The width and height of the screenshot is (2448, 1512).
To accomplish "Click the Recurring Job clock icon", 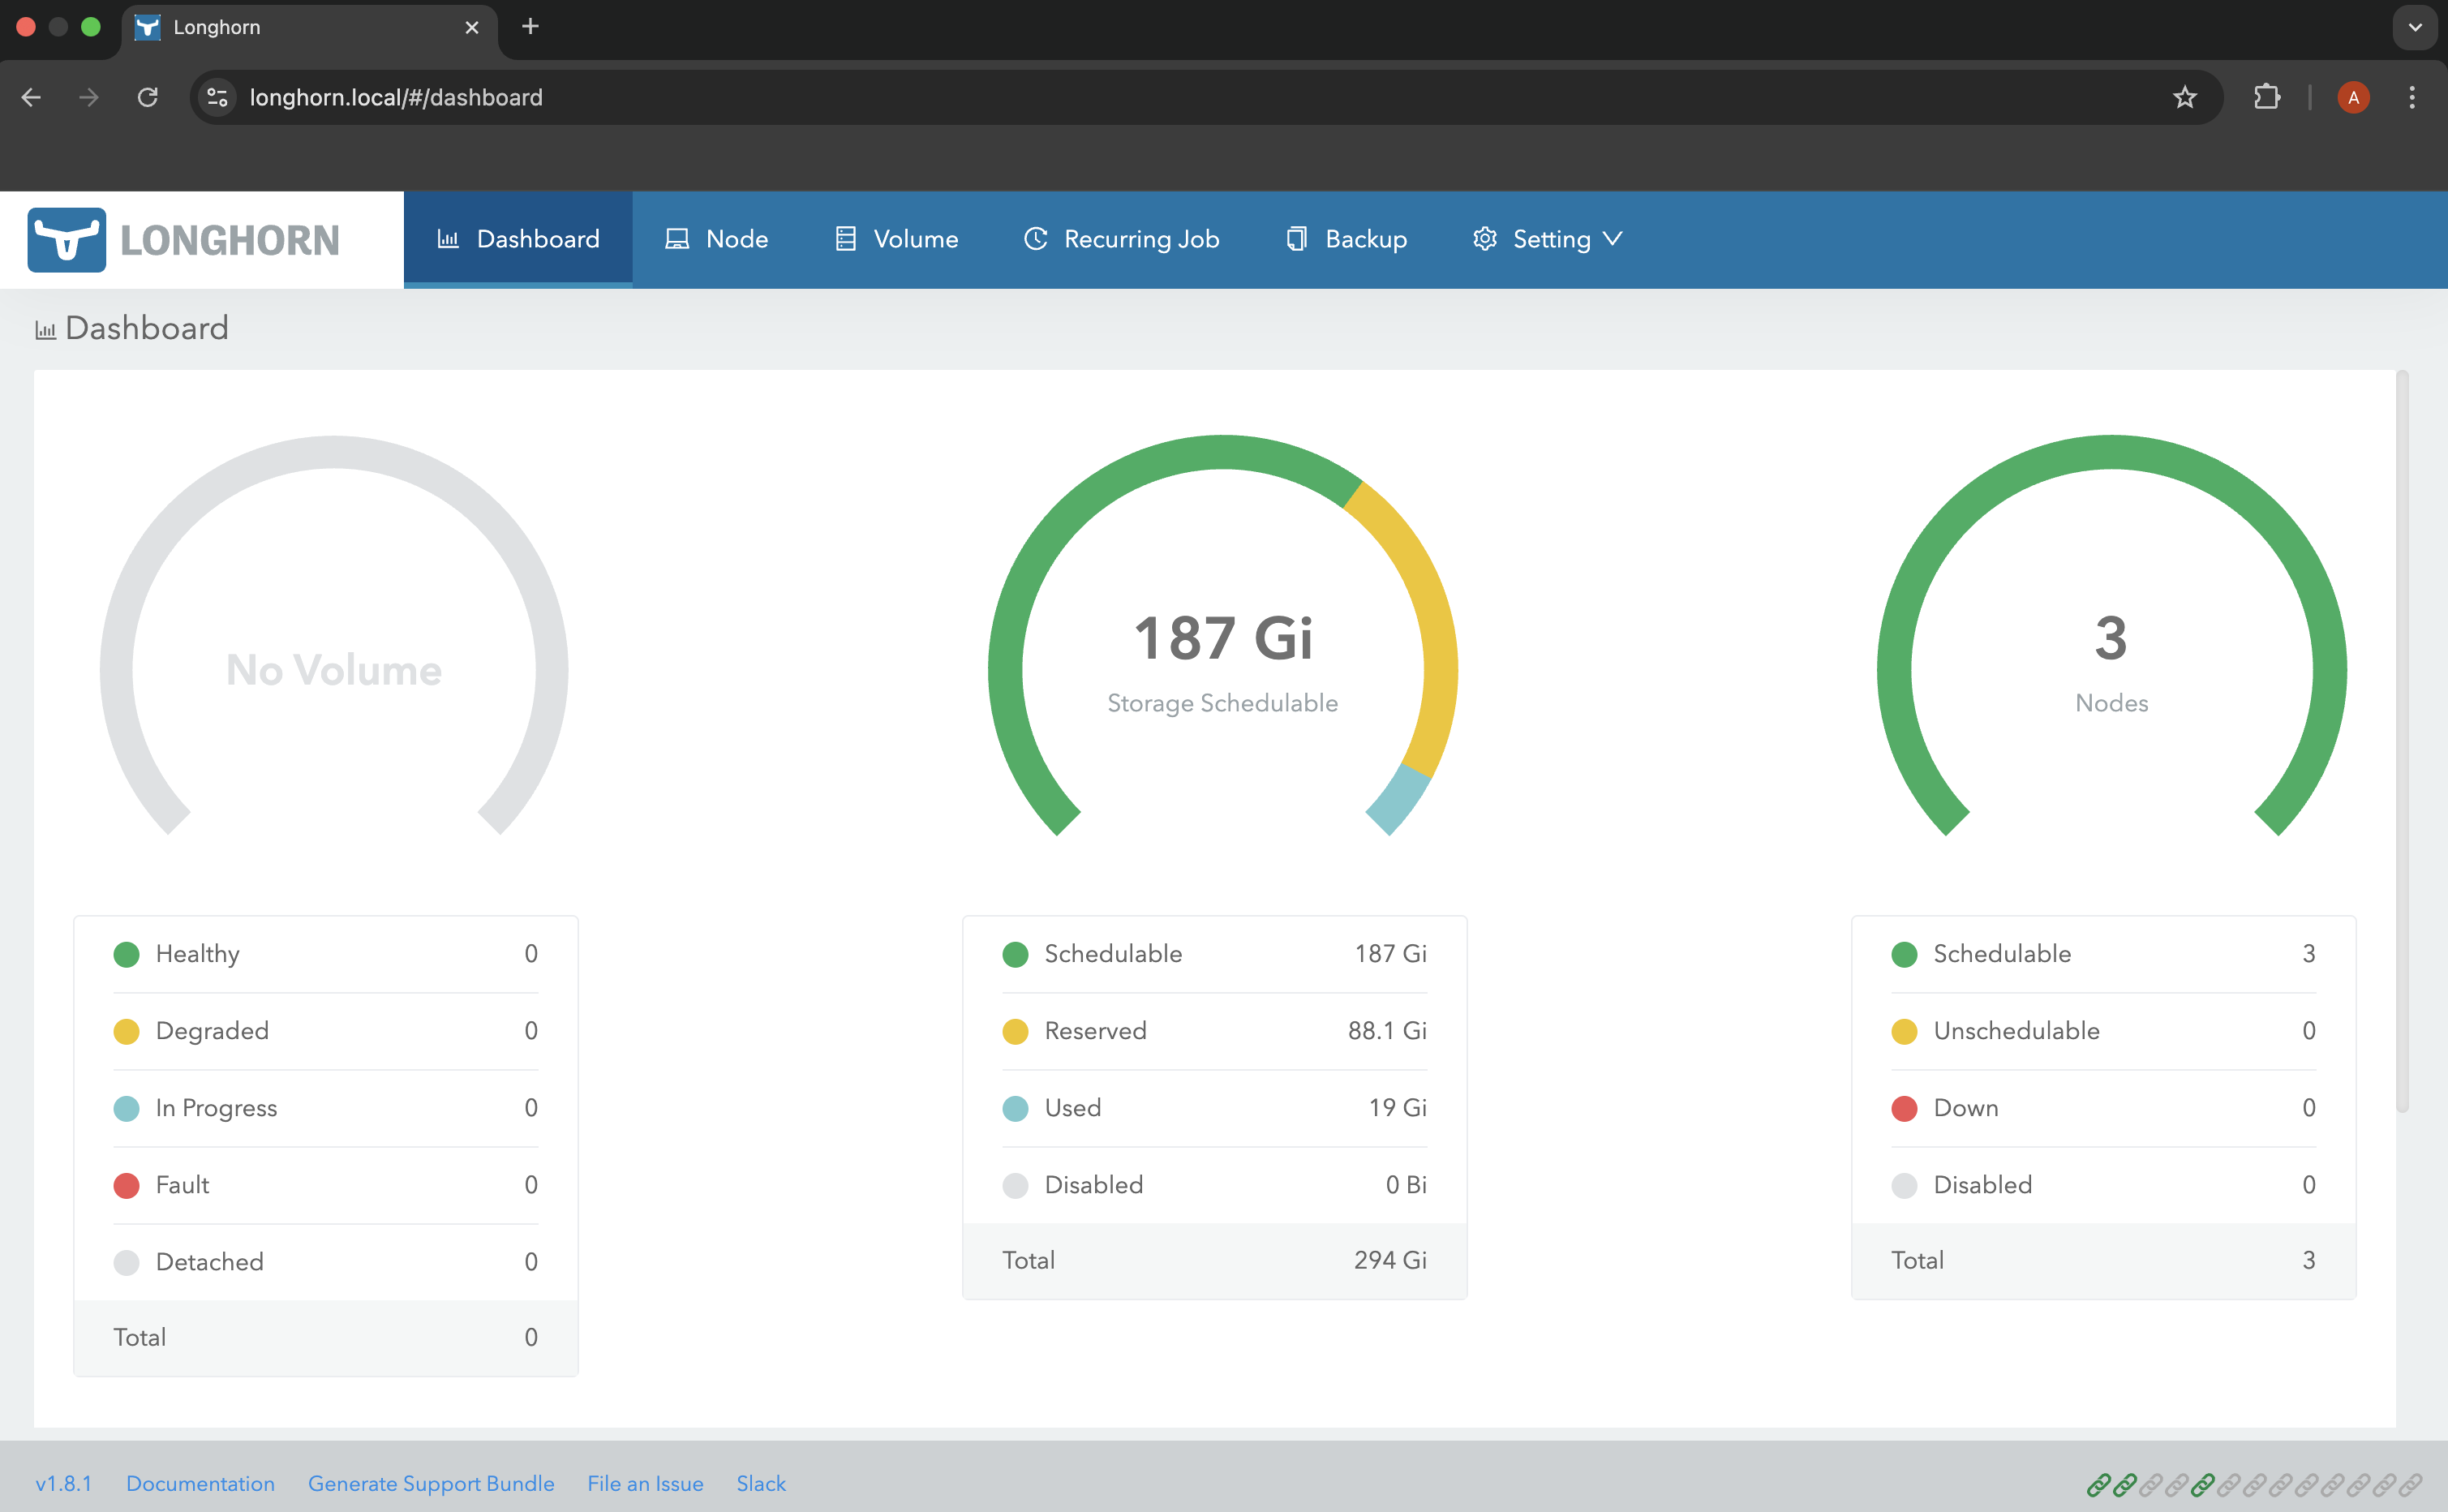I will coord(1036,238).
